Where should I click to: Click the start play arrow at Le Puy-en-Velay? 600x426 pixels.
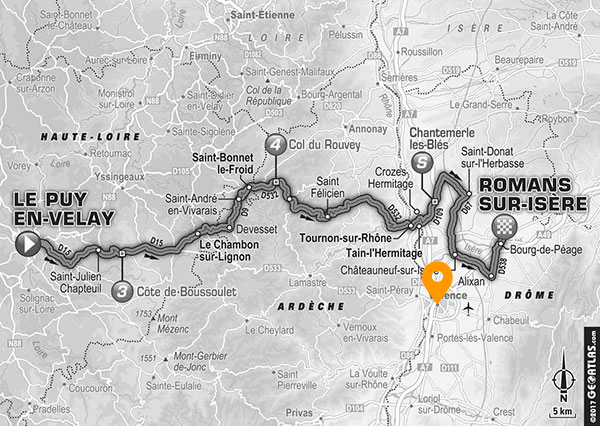pyautogui.click(x=28, y=244)
